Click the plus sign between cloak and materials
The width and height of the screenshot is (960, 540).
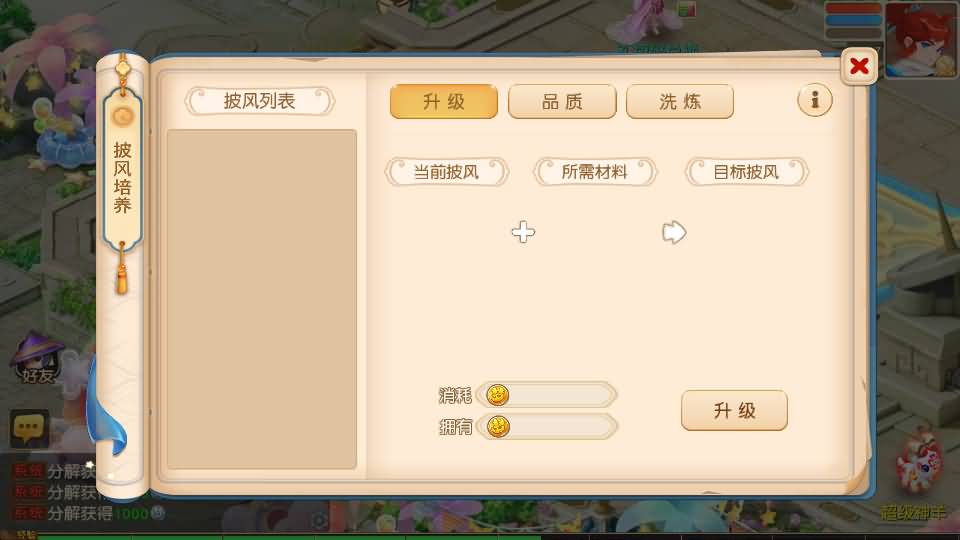[523, 232]
